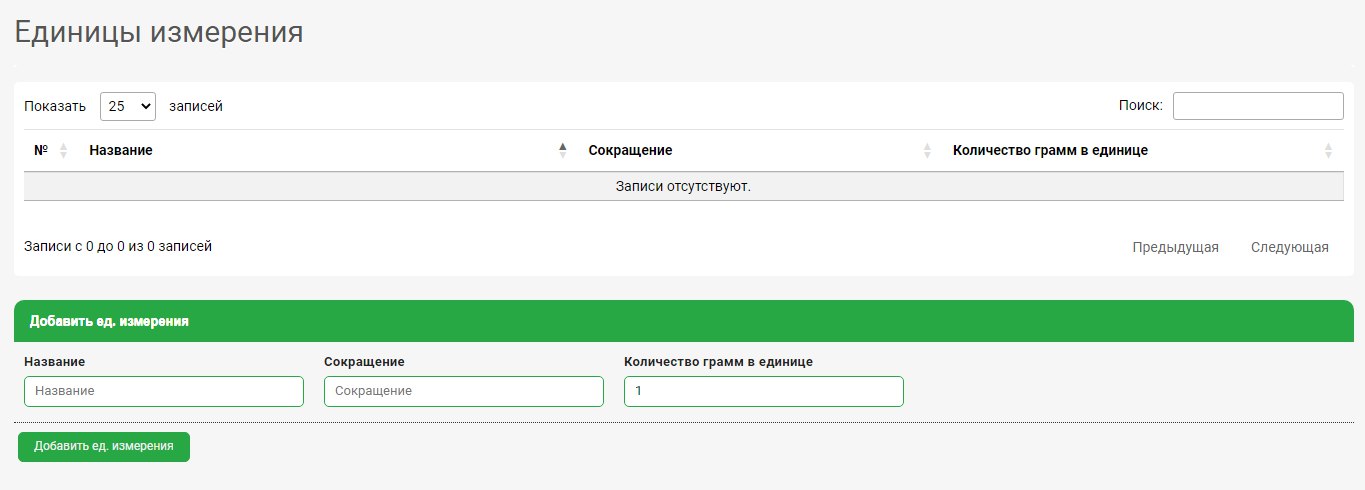
Task: Click the sort arrows in Сокращение column
Action: 927,151
